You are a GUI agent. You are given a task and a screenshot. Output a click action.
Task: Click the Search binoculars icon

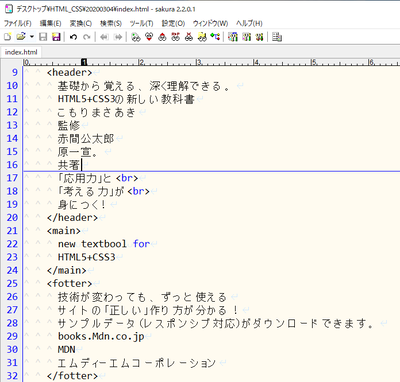coord(136,37)
